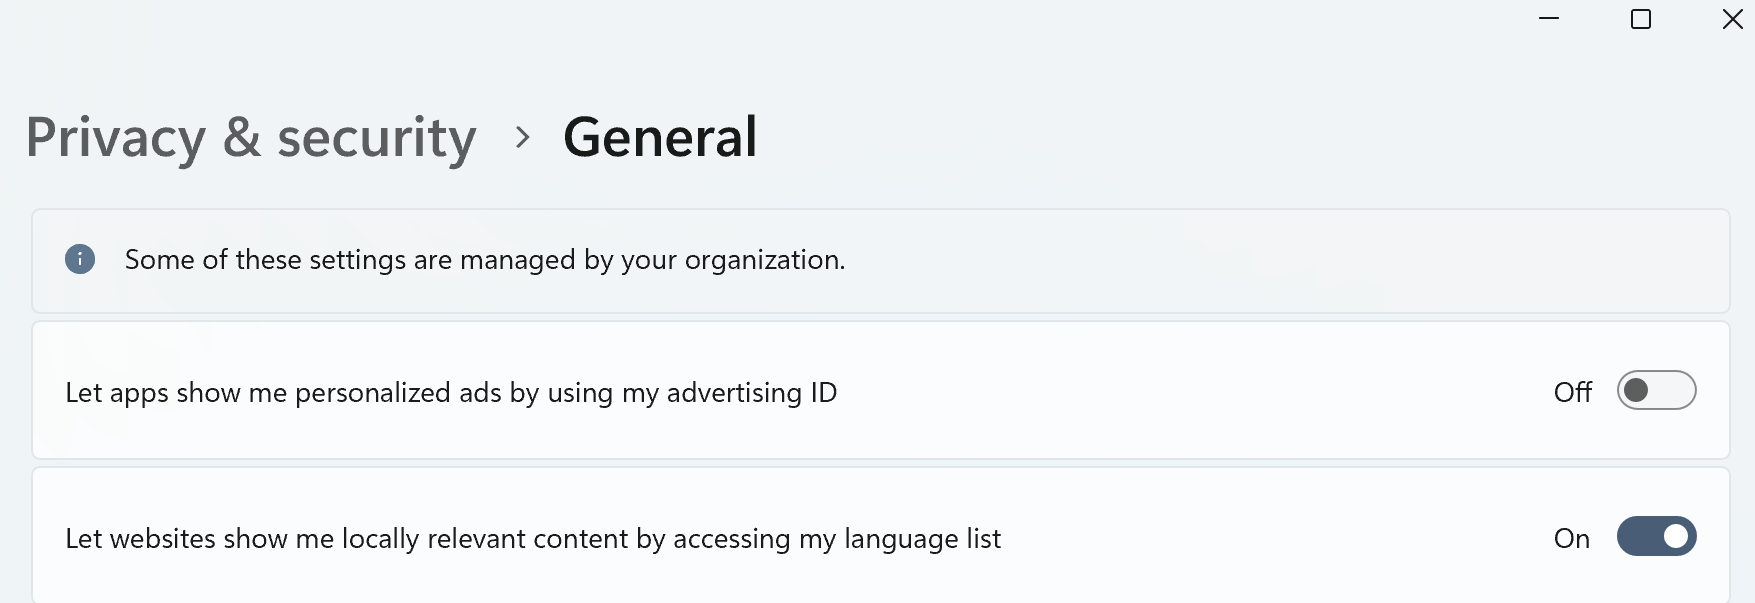This screenshot has height=603, width=1755.
Task: Disable the language list websites toggle
Action: click(x=1656, y=537)
